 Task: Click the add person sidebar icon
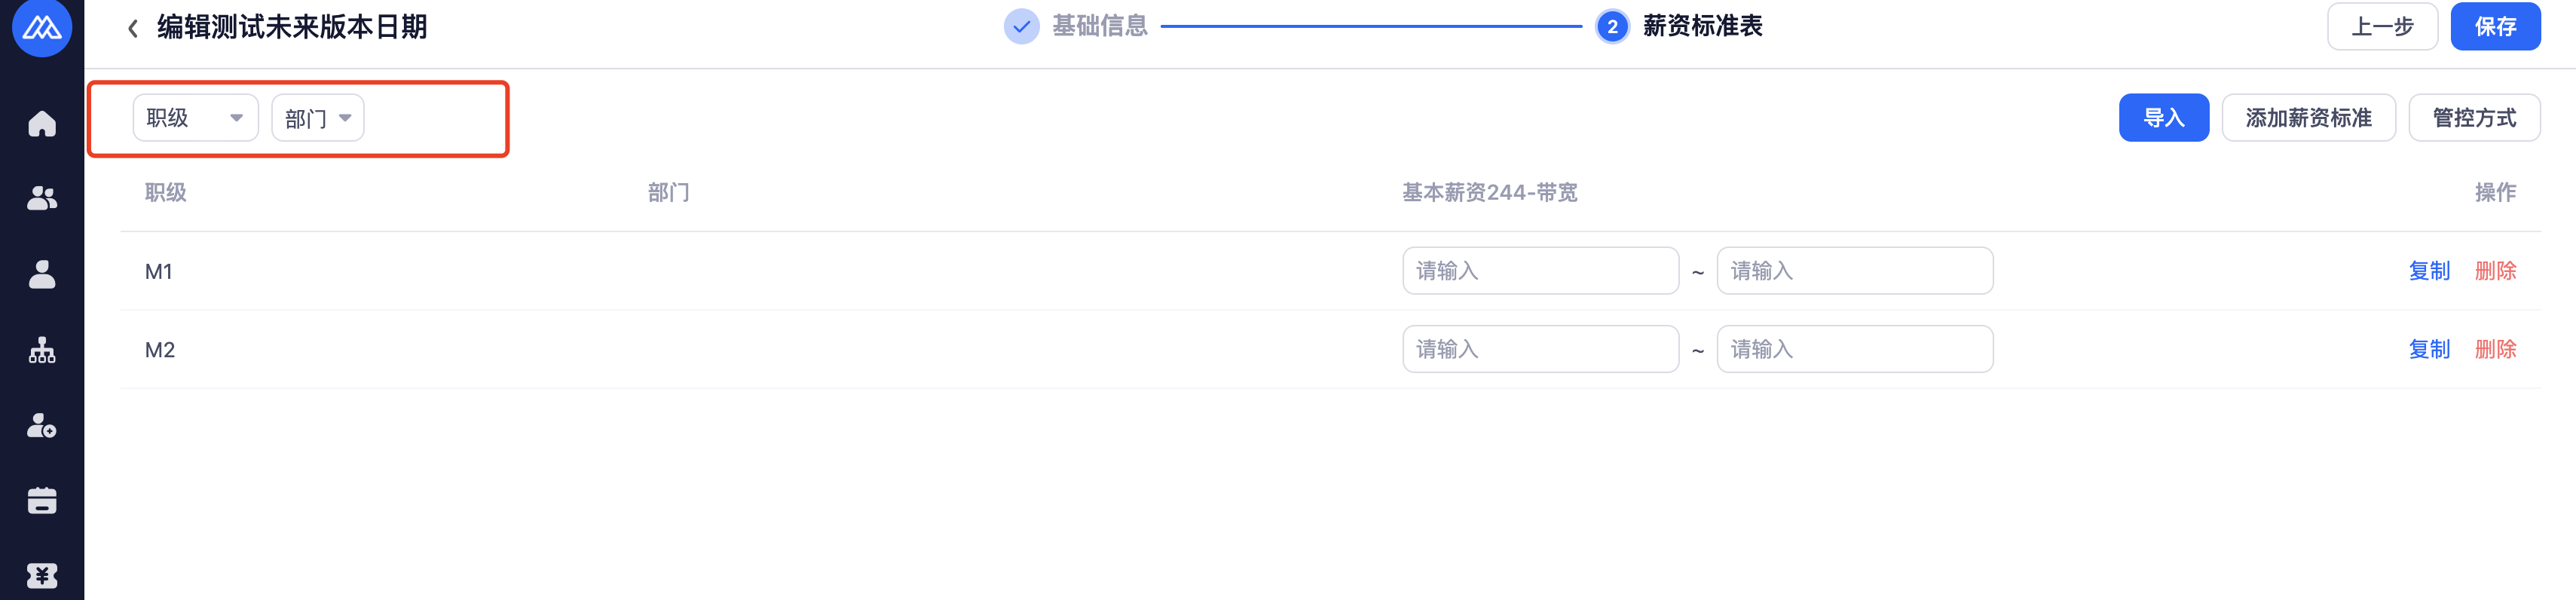[42, 426]
